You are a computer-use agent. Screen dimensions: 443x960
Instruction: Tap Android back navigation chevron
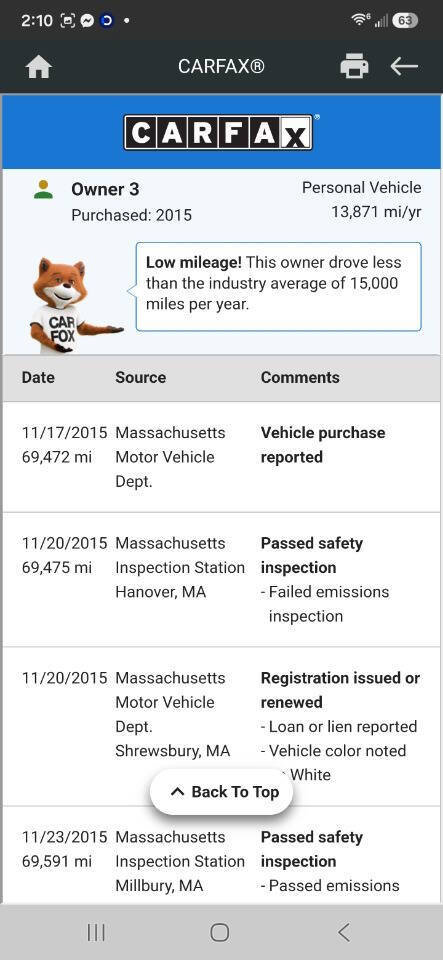[x=344, y=932]
